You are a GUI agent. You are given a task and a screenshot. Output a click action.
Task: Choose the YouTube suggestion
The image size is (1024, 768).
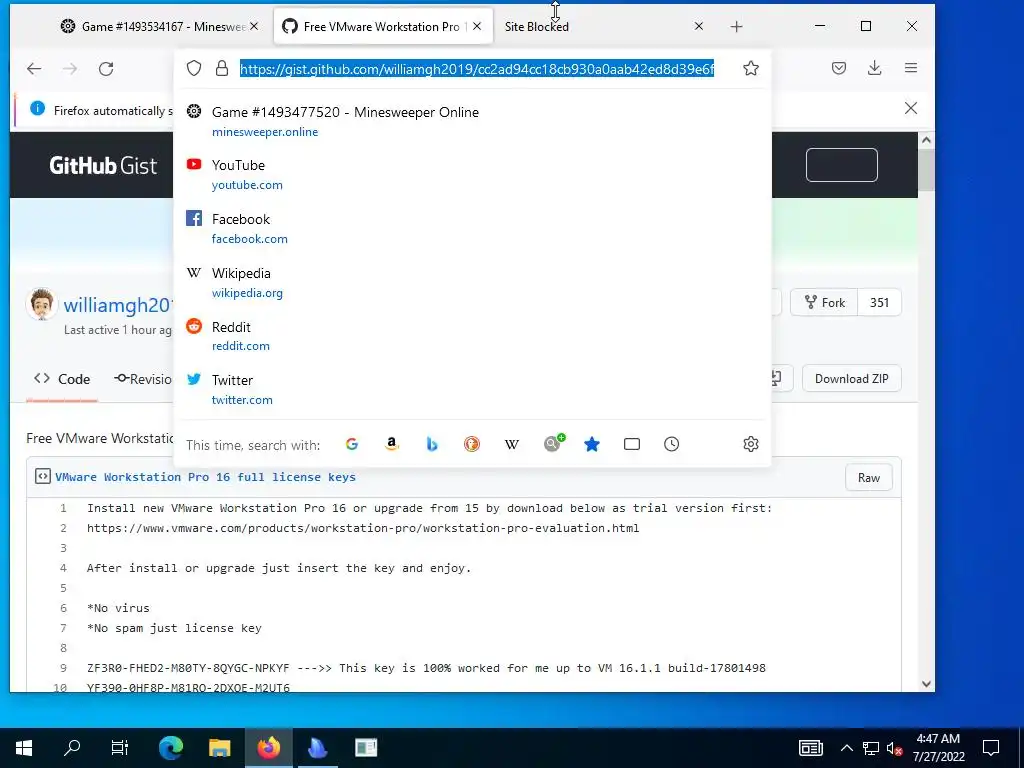(472, 175)
